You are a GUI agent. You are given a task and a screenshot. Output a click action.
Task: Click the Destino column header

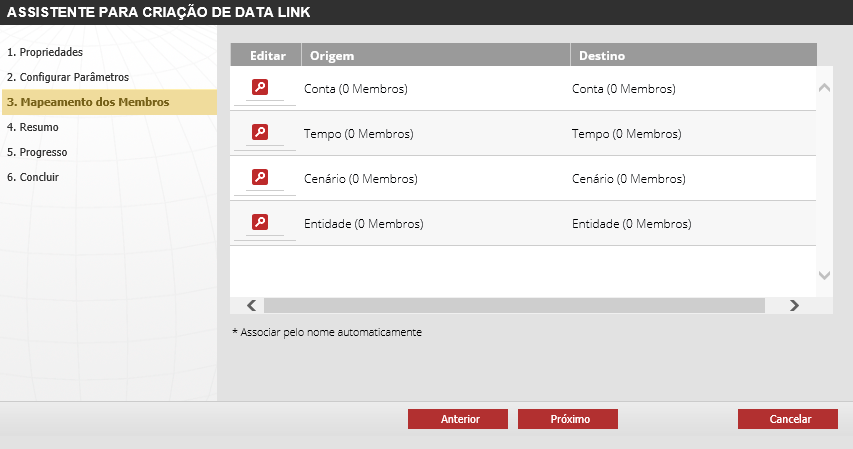pyautogui.click(x=694, y=55)
